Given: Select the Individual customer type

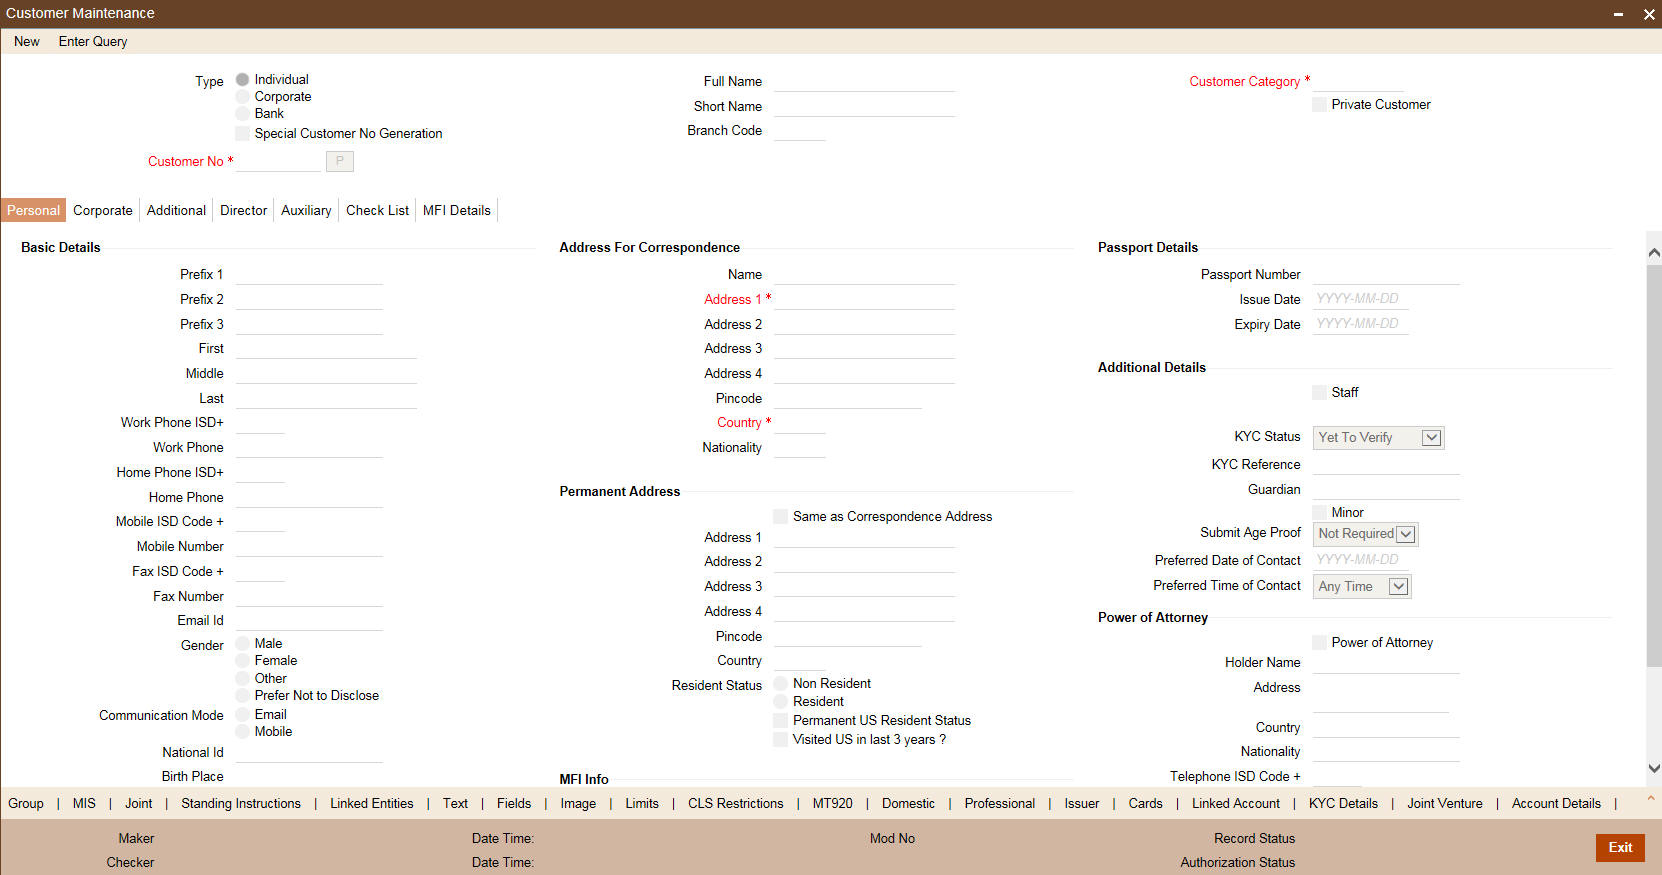Looking at the screenshot, I should point(242,79).
